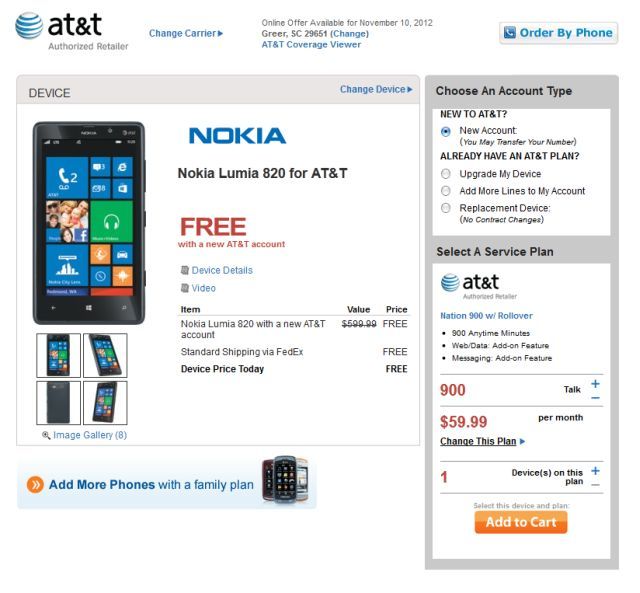The width and height of the screenshot is (640, 593).
Task: Increase Talk minutes with the plus icon
Action: (596, 384)
